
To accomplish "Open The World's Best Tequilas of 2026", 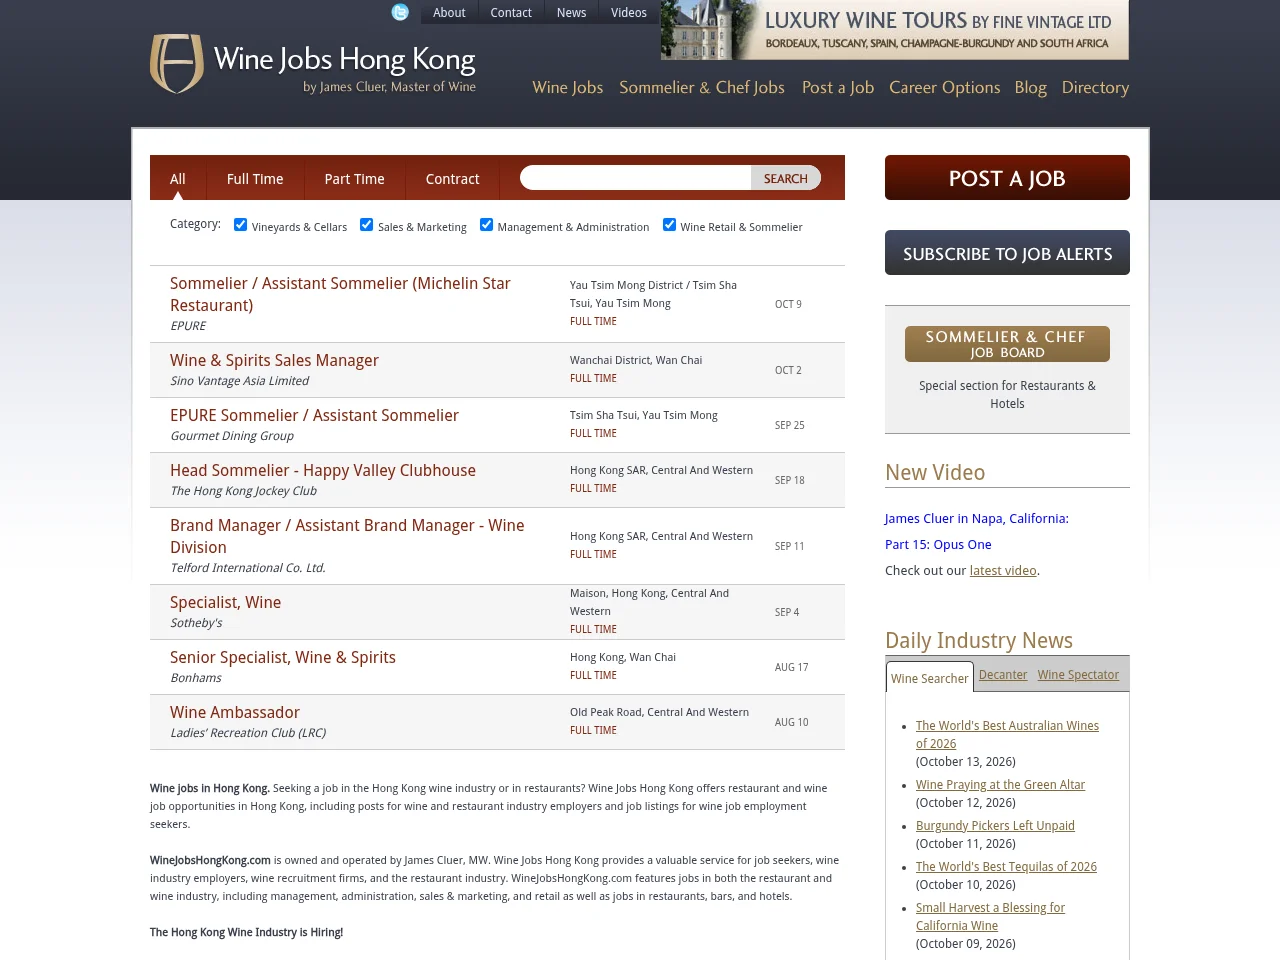I will [1006, 867].
